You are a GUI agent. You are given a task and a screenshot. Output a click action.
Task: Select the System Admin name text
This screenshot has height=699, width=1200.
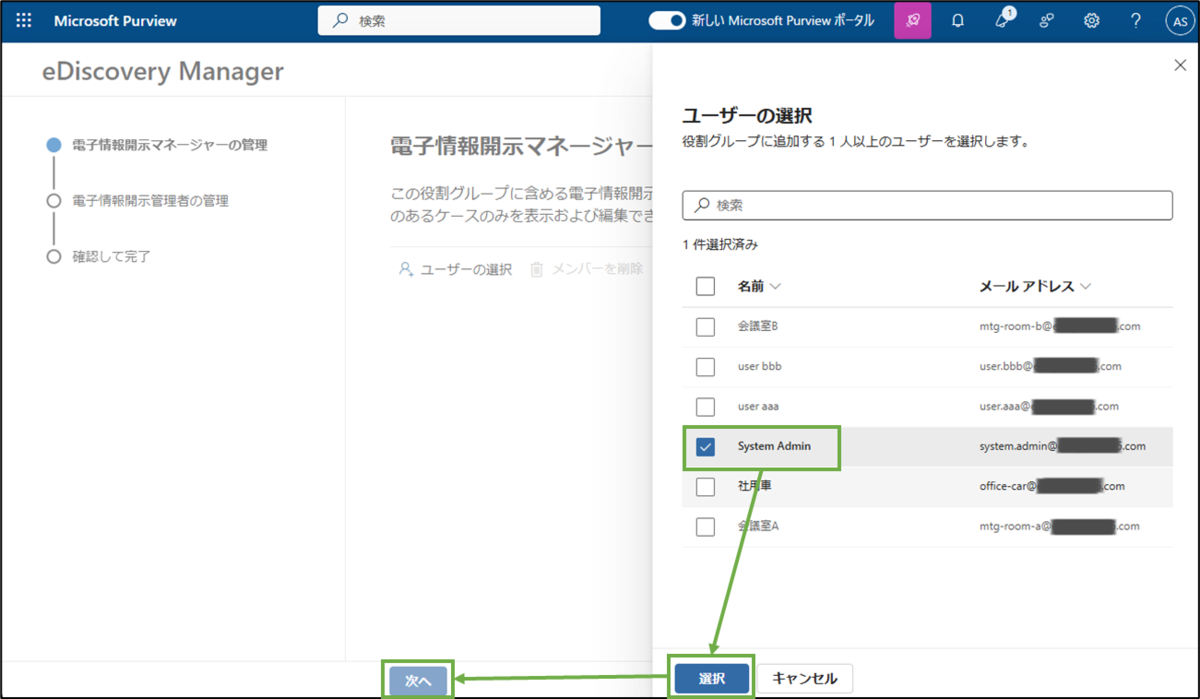click(774, 446)
